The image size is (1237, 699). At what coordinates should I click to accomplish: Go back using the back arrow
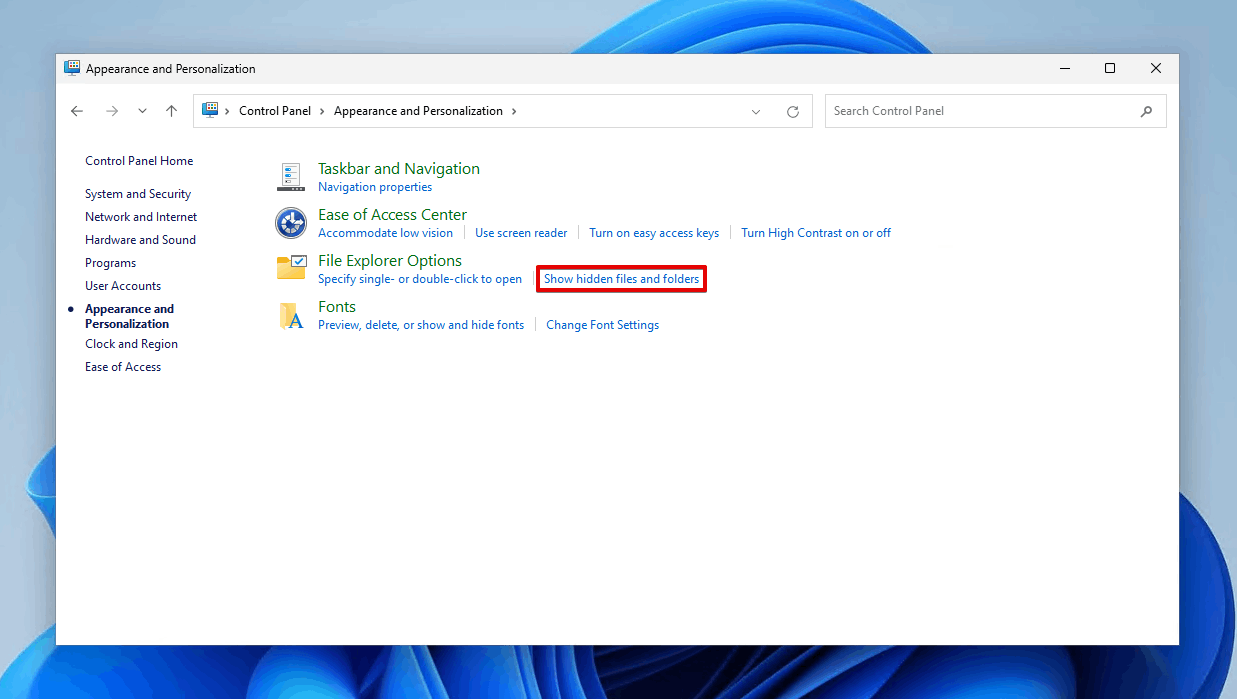(x=77, y=111)
